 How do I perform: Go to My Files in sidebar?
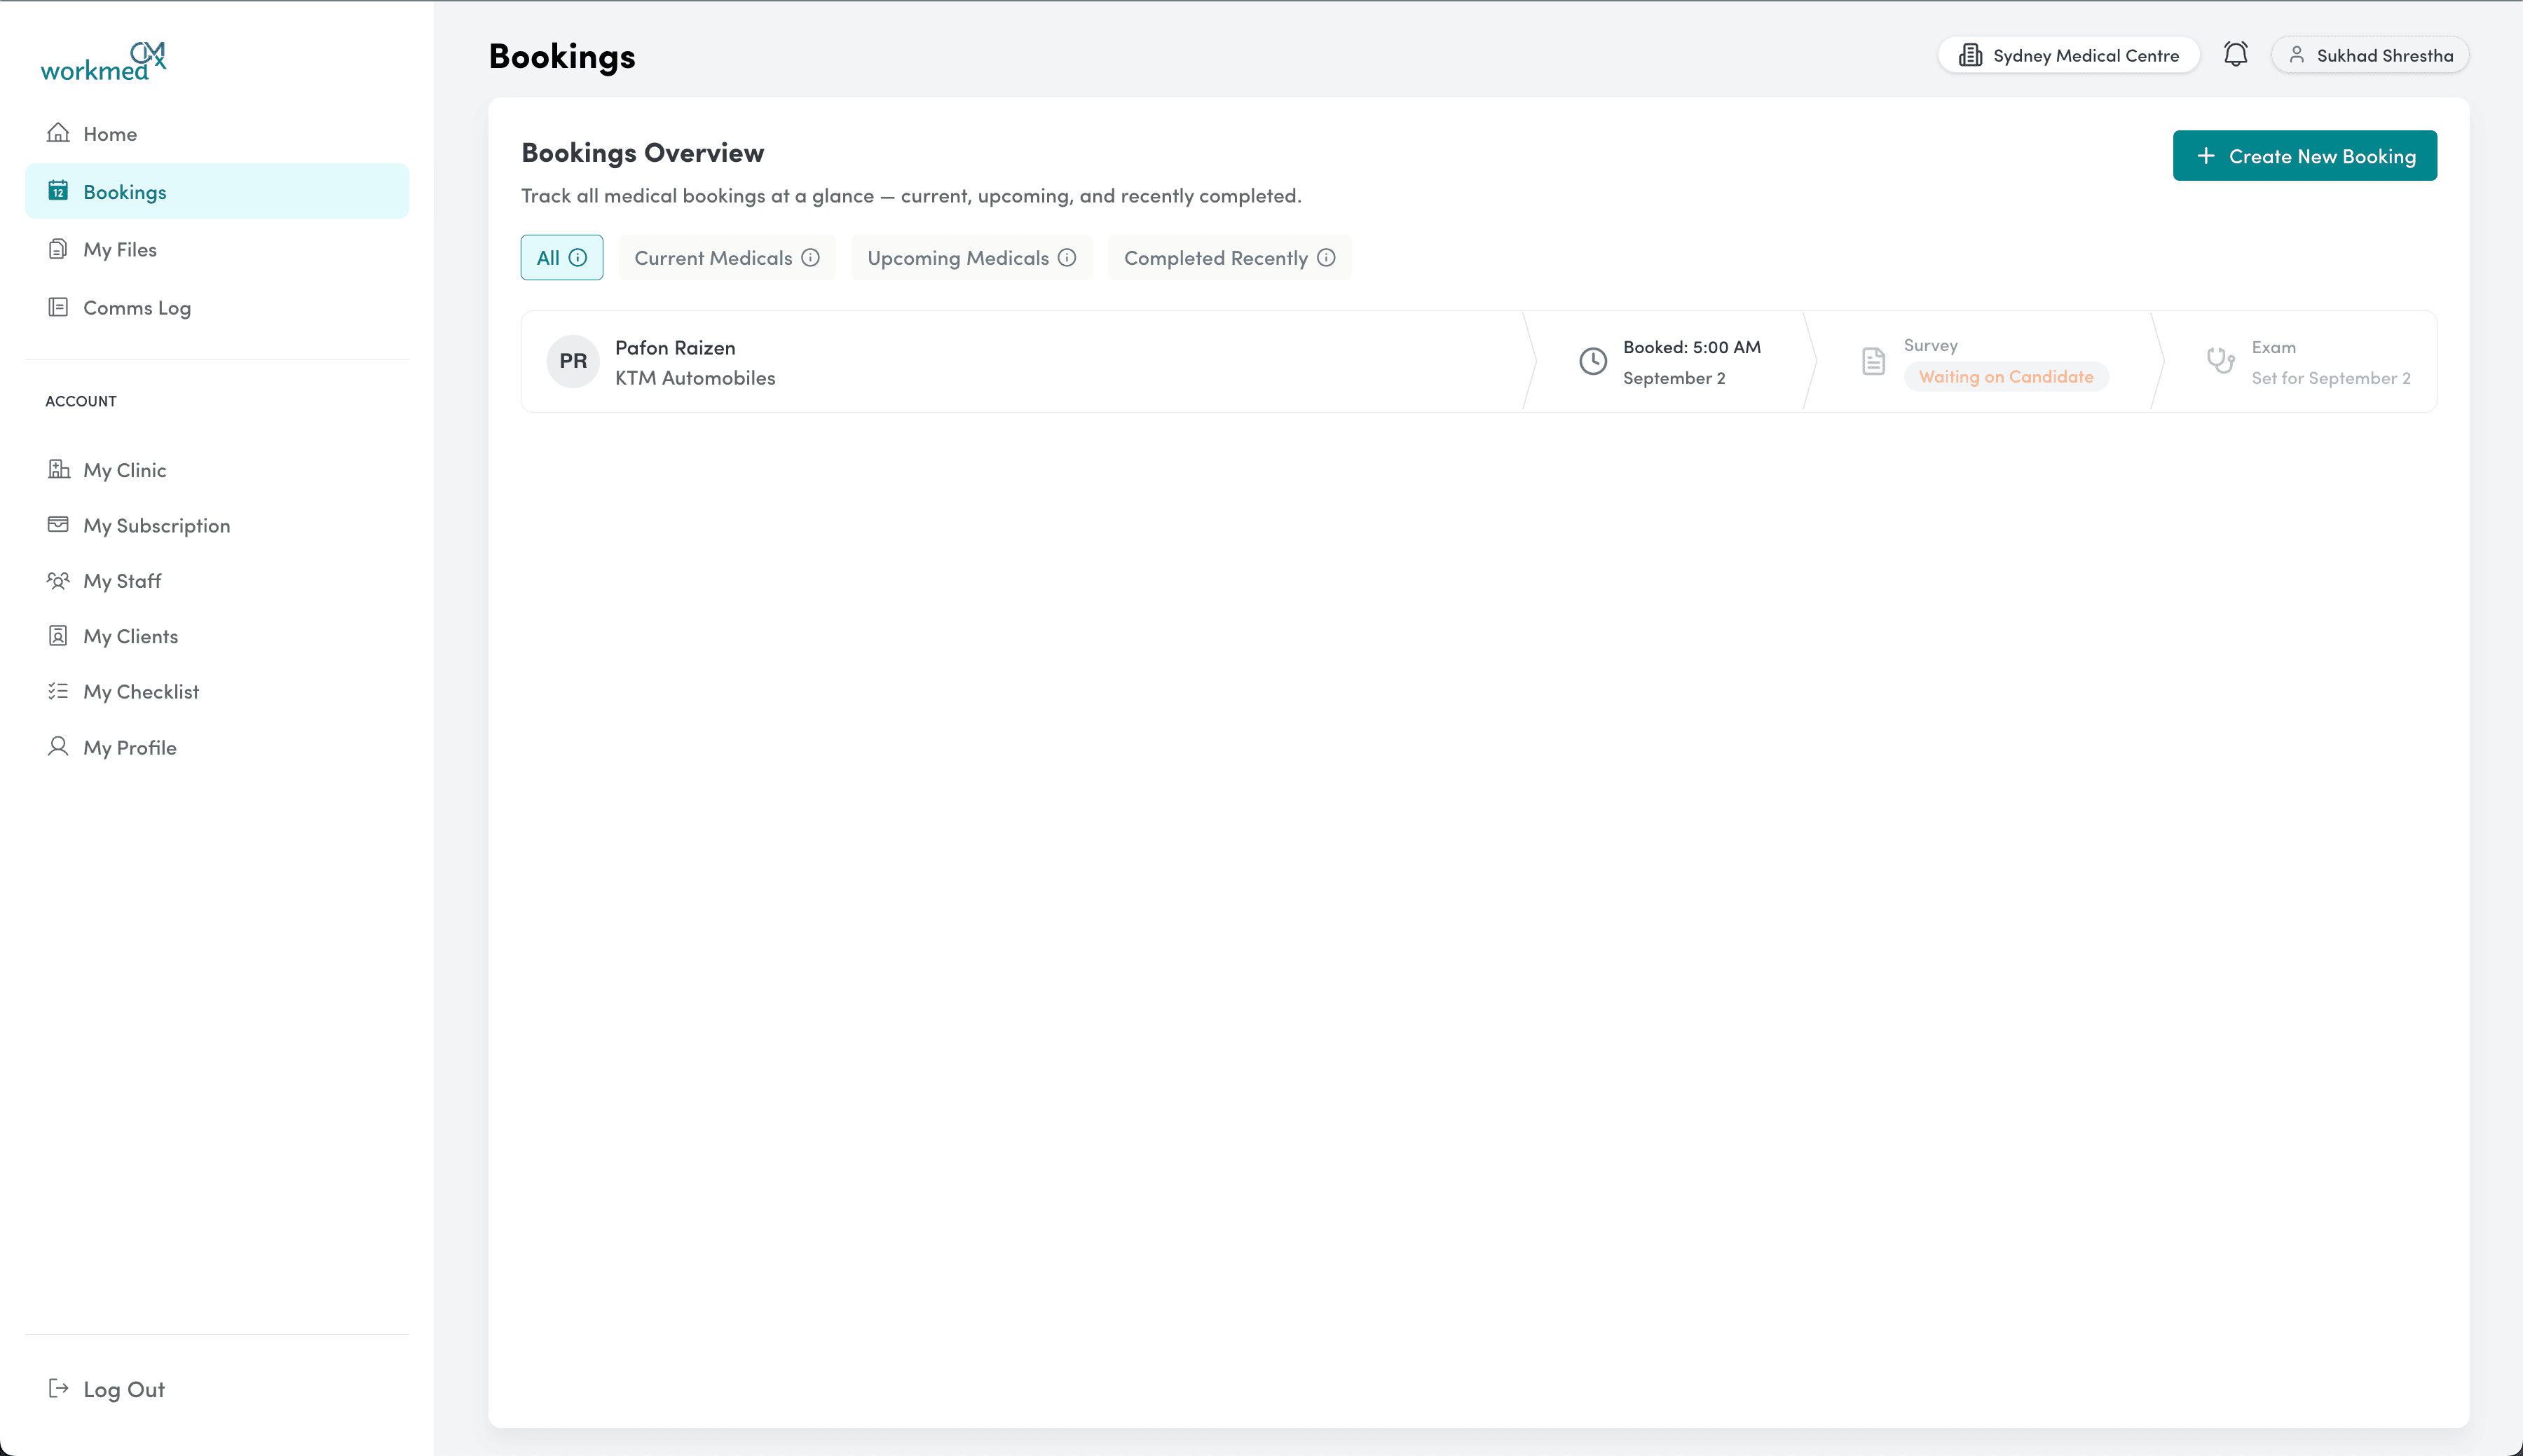tap(120, 250)
